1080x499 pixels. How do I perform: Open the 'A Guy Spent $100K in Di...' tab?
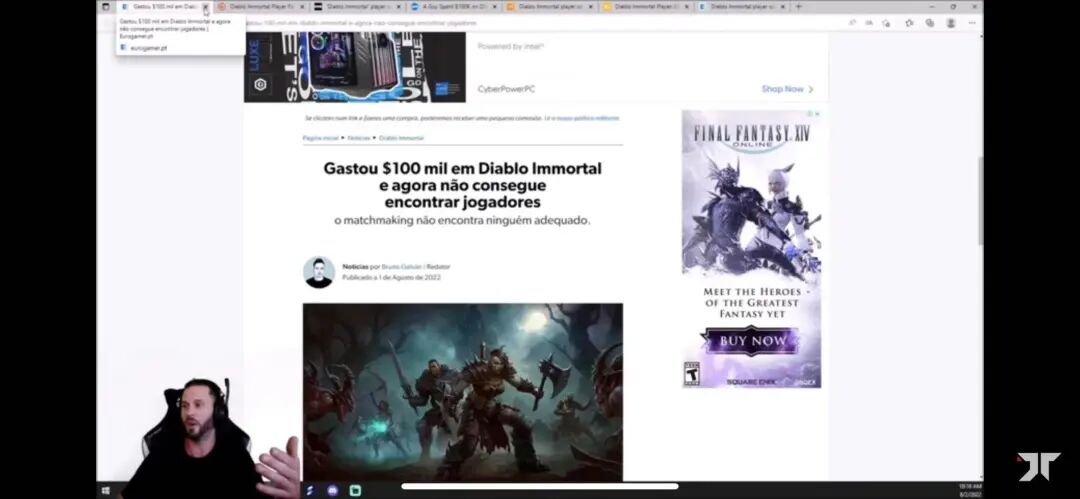tap(453, 6)
